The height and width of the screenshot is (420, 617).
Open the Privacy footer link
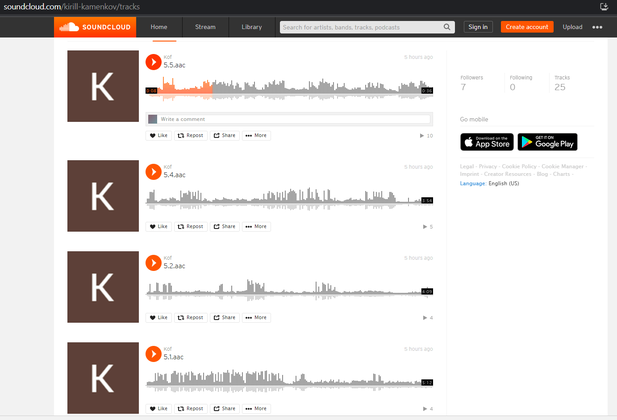(488, 167)
